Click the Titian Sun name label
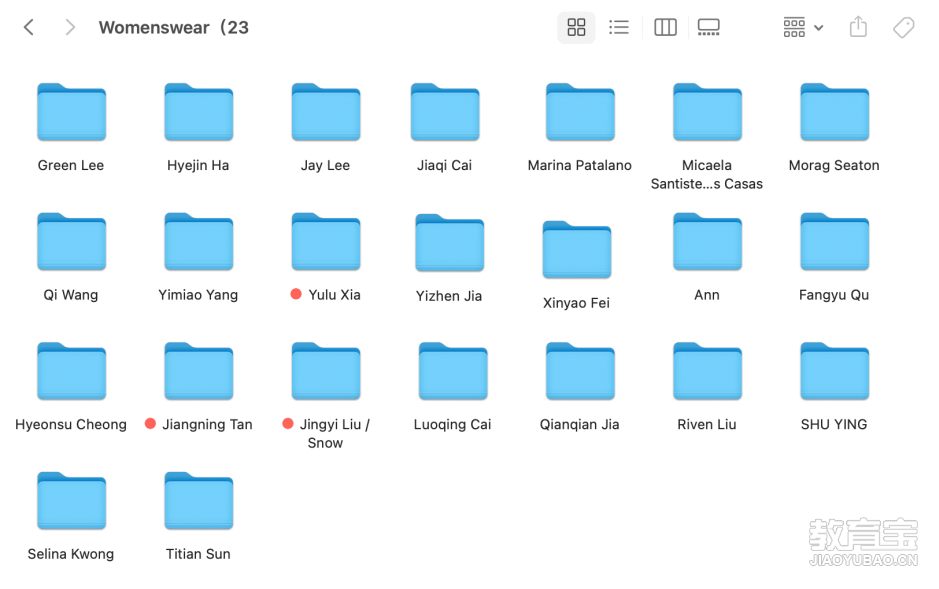Image resolution: width=939 pixels, height=589 pixels. point(198,554)
